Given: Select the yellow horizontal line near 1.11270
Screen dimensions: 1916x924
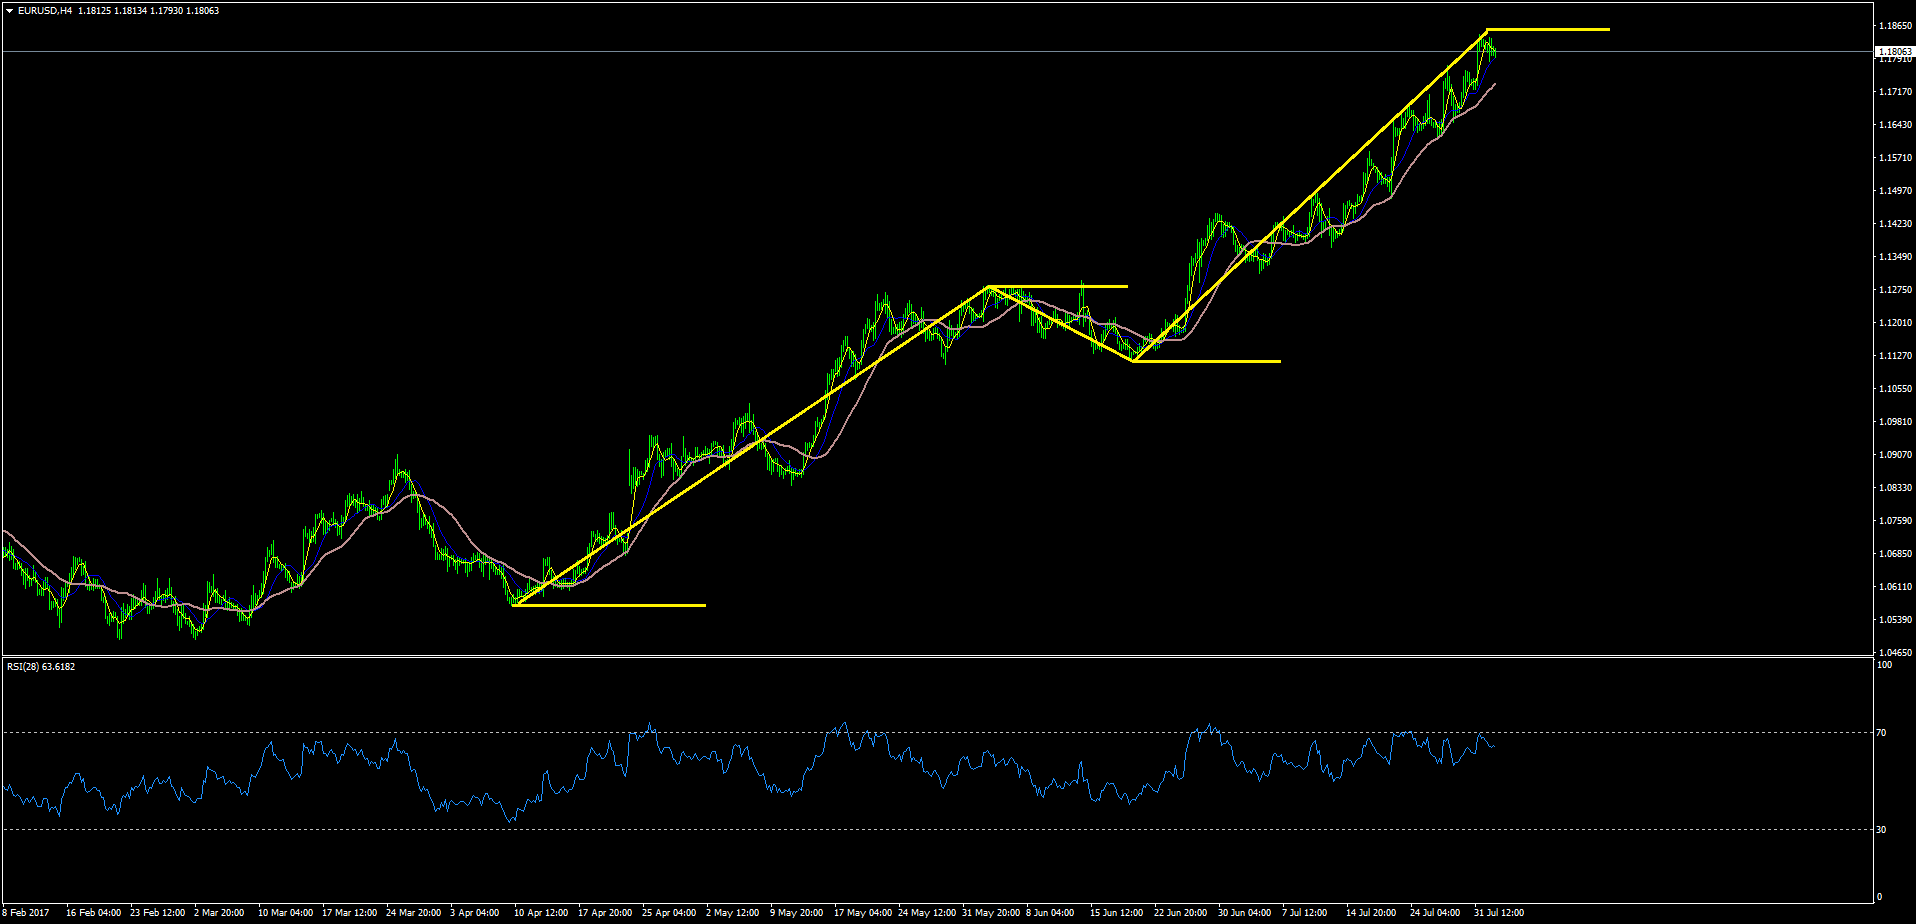Looking at the screenshot, I should pos(1207,361).
